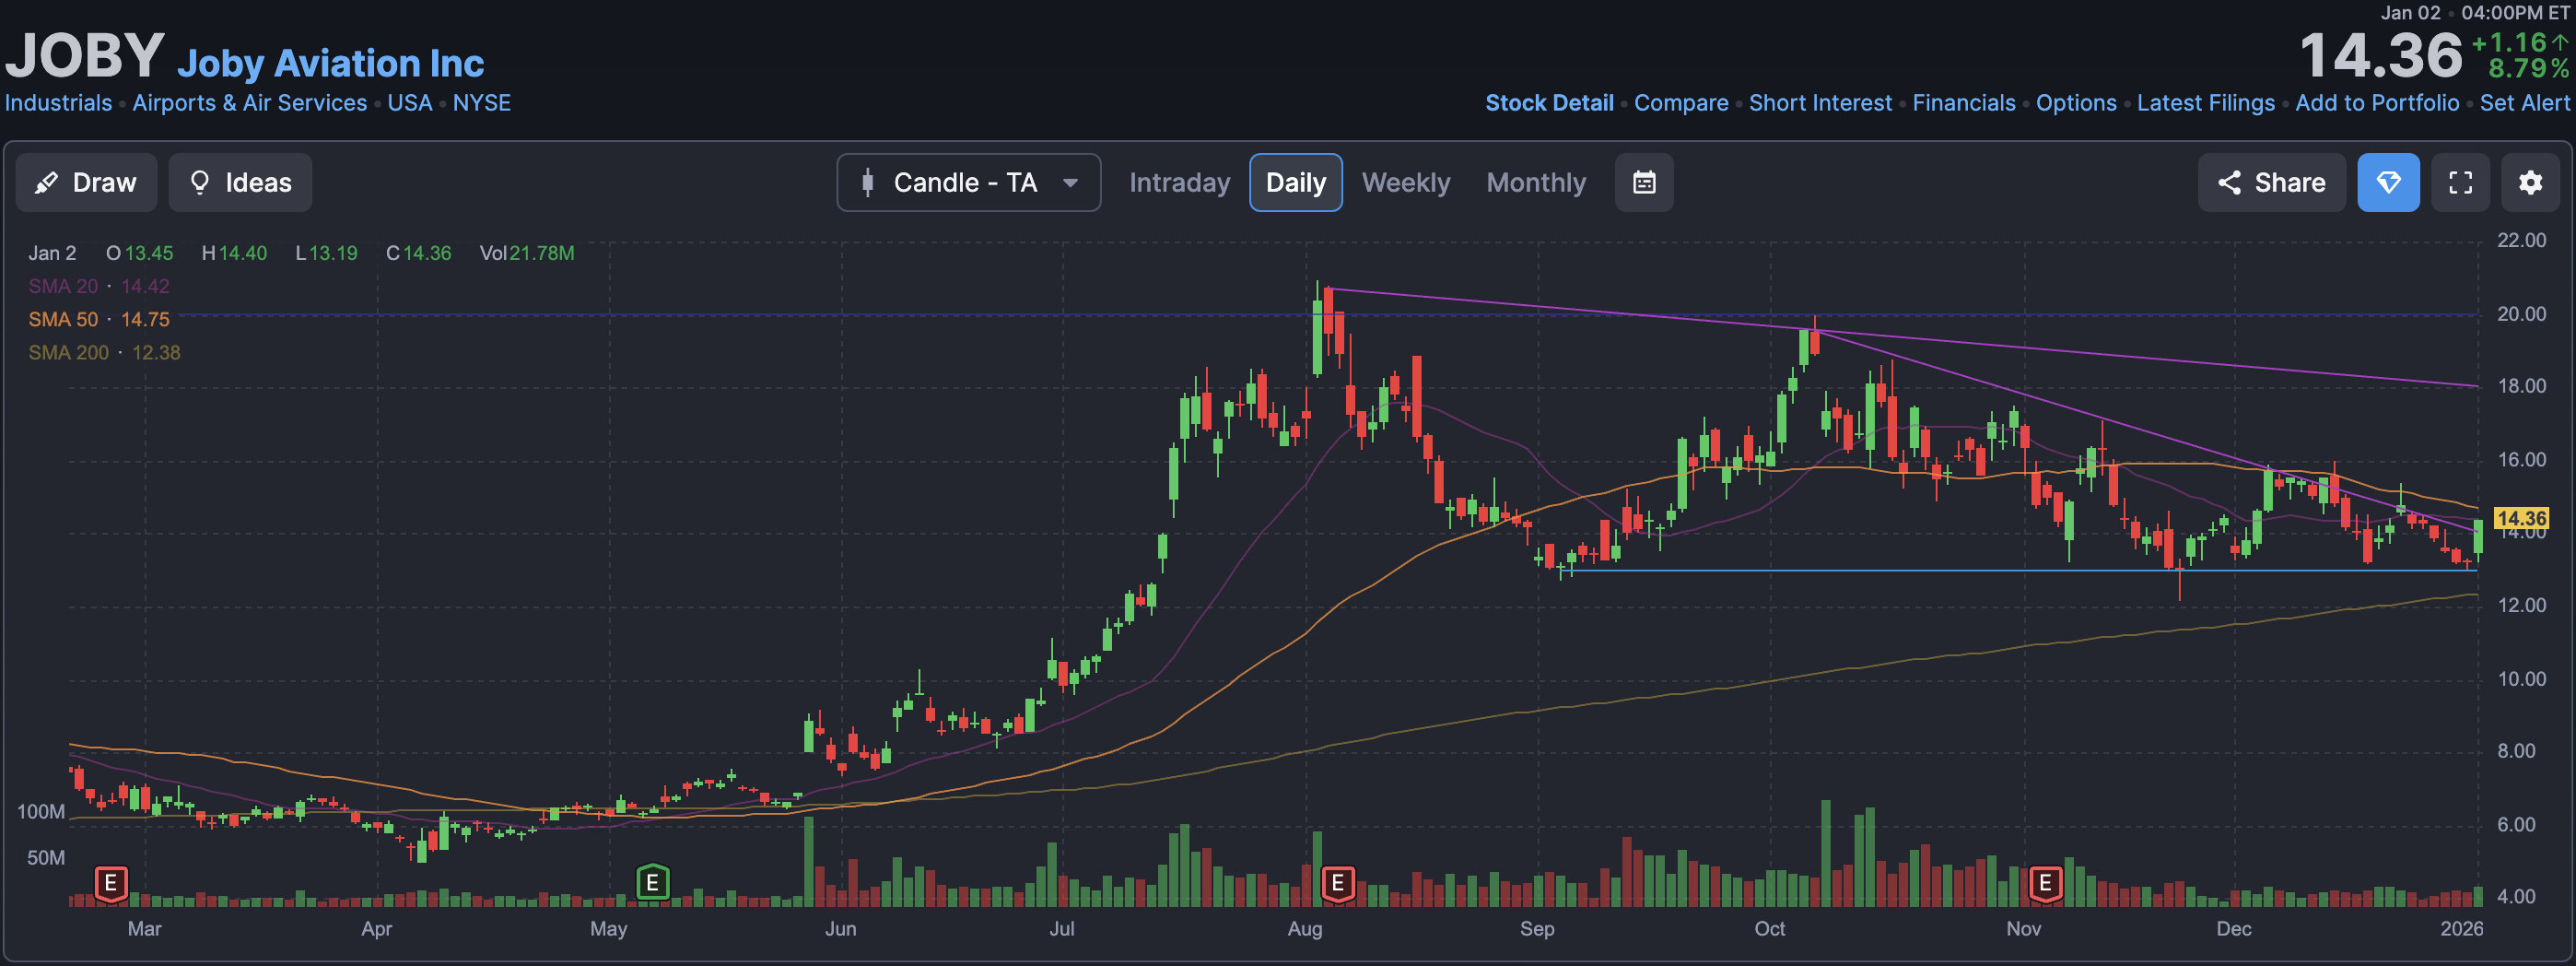Open Airports & Air Services industry link
Image resolution: width=2576 pixels, height=966 pixels.
point(250,103)
